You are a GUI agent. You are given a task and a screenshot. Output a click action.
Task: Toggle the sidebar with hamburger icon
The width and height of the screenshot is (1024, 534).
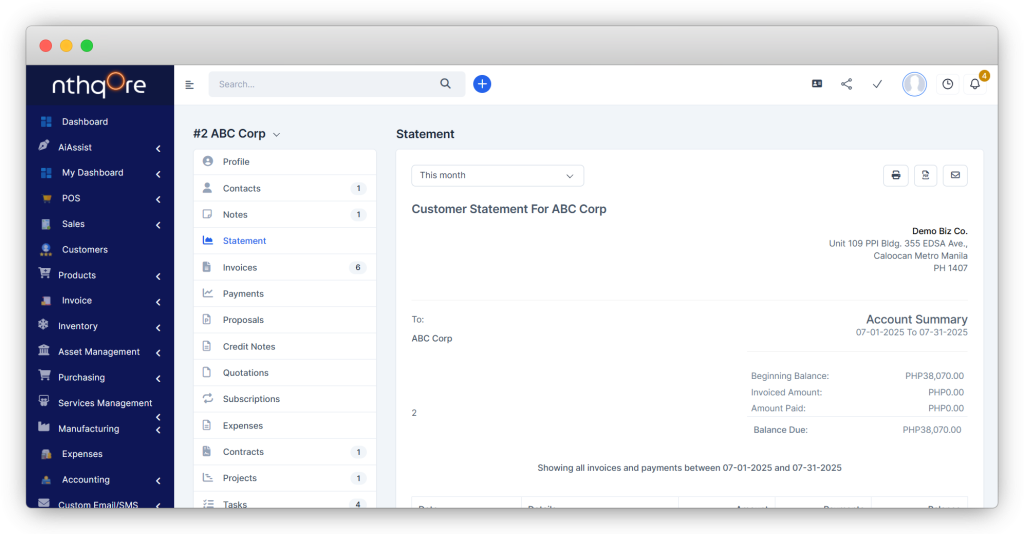pos(190,85)
